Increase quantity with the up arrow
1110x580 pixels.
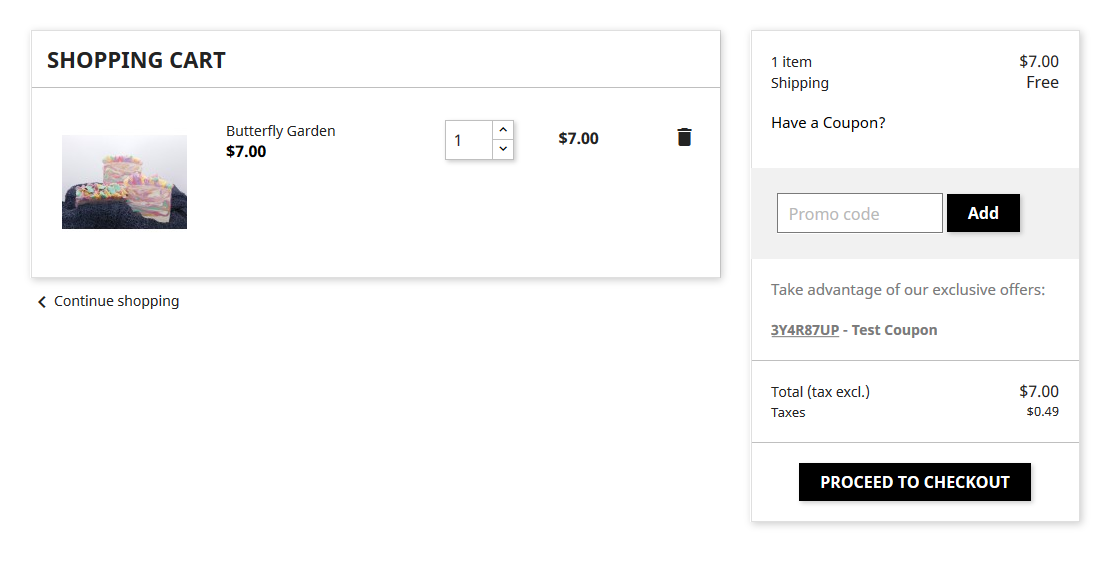click(503, 130)
